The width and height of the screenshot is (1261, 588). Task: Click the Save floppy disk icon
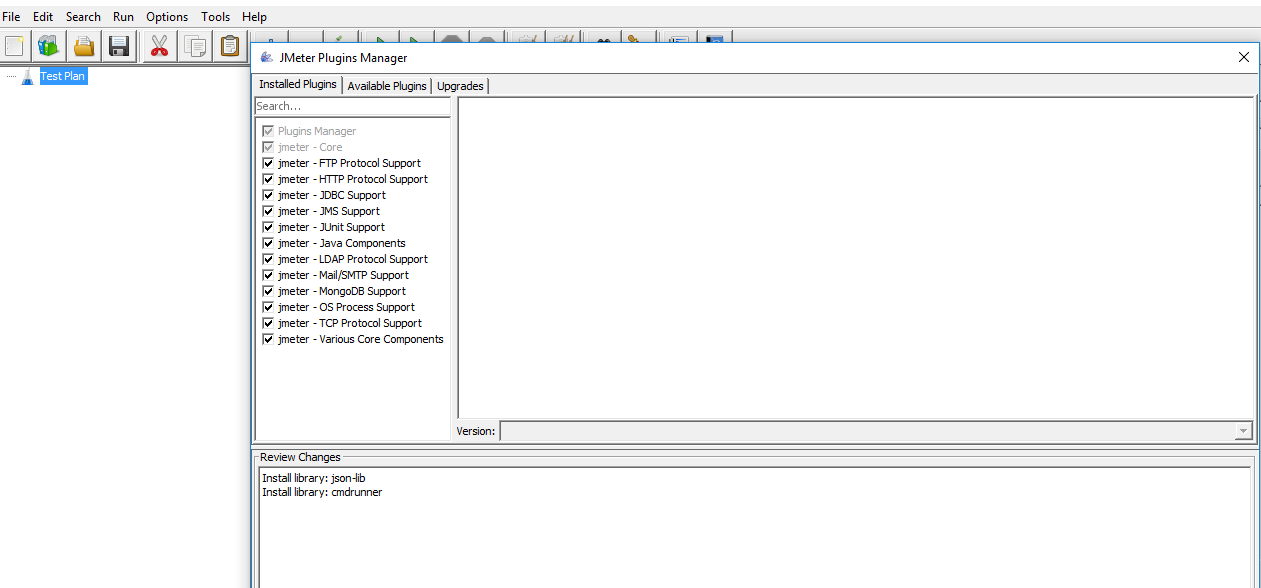click(x=120, y=46)
